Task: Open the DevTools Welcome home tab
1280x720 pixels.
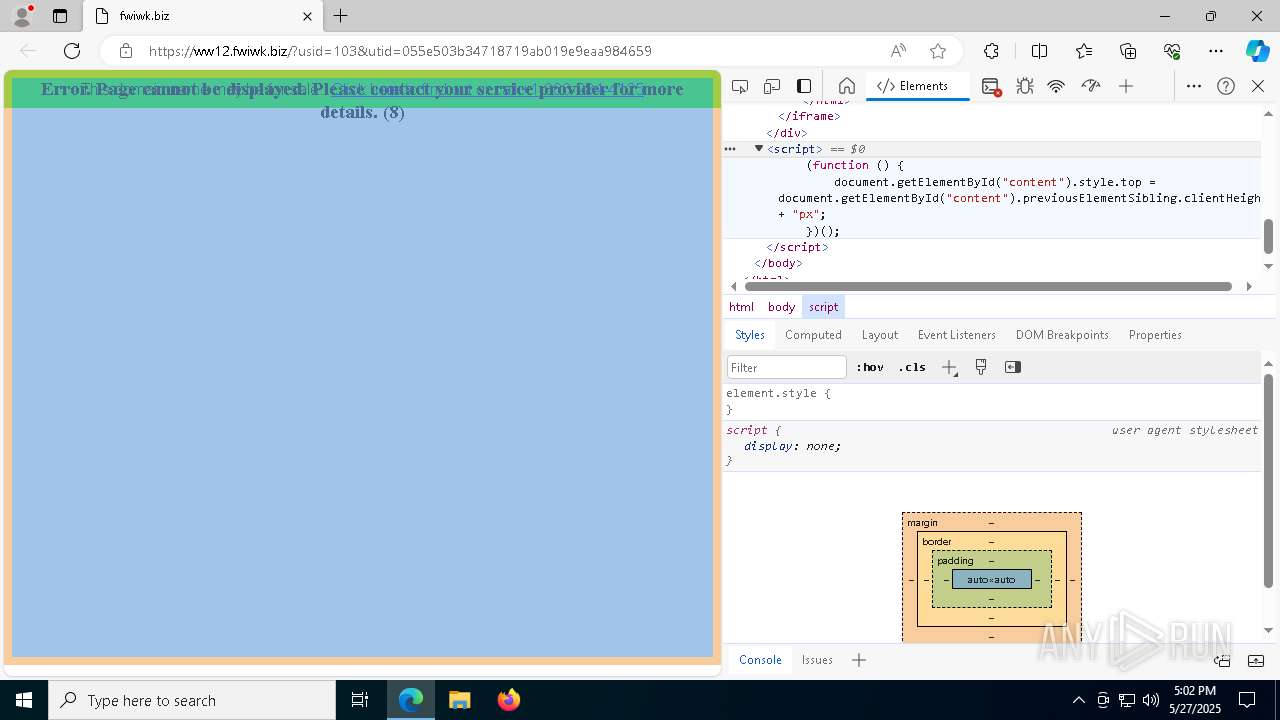Action: click(x=846, y=86)
